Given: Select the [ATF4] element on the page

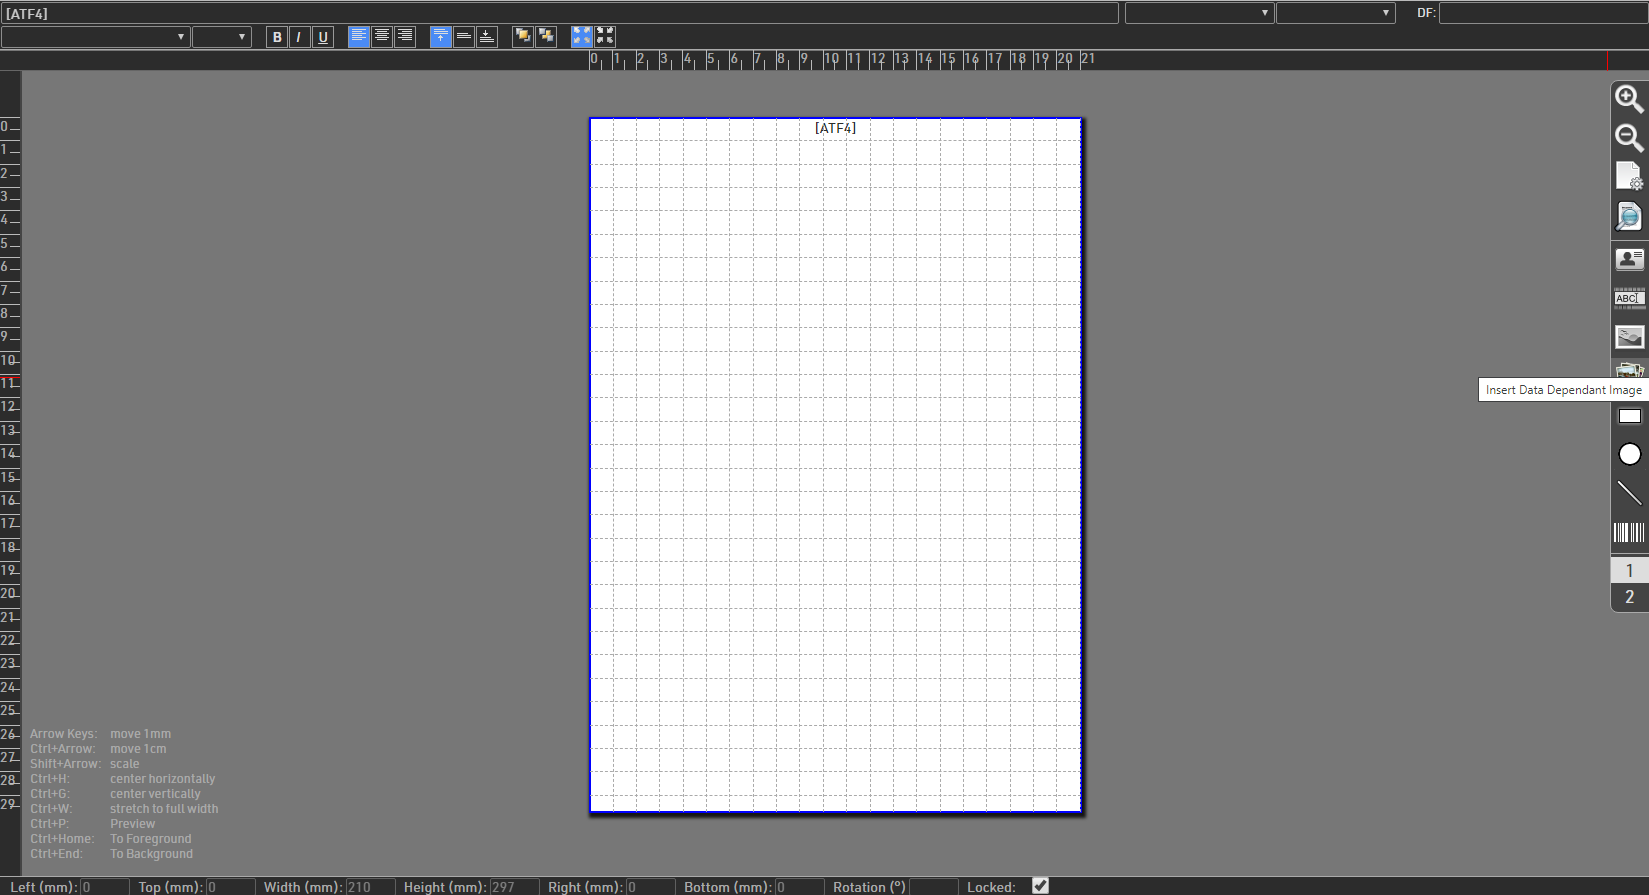Looking at the screenshot, I should (835, 128).
